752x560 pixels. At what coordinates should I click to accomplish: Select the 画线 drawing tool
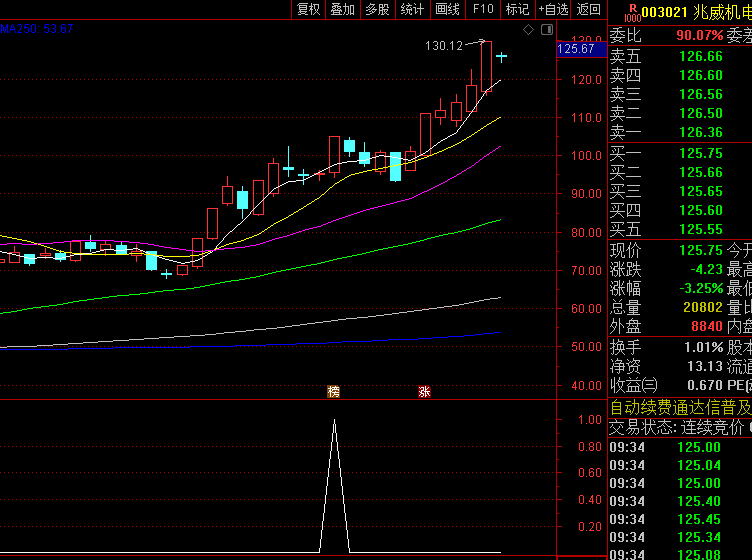click(447, 9)
